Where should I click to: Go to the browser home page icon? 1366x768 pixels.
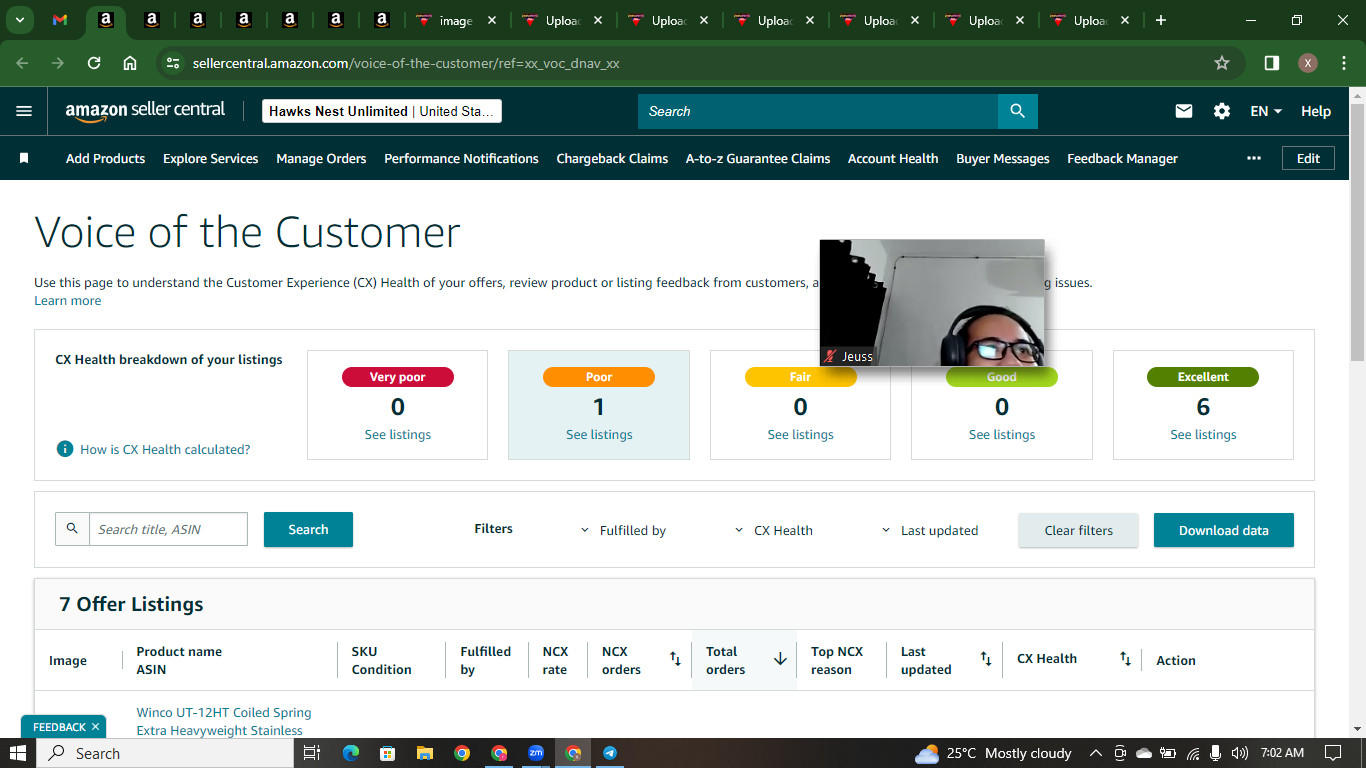(x=130, y=63)
